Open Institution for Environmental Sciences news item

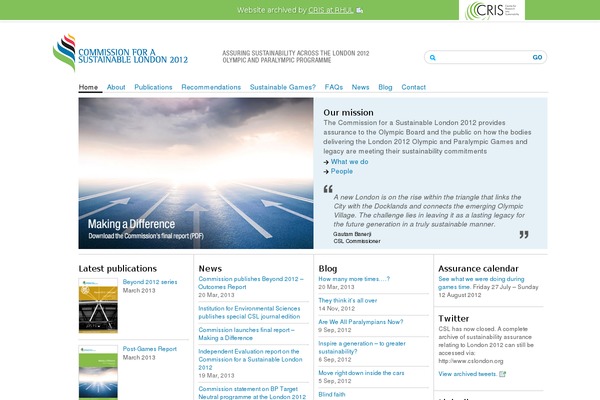(x=249, y=312)
